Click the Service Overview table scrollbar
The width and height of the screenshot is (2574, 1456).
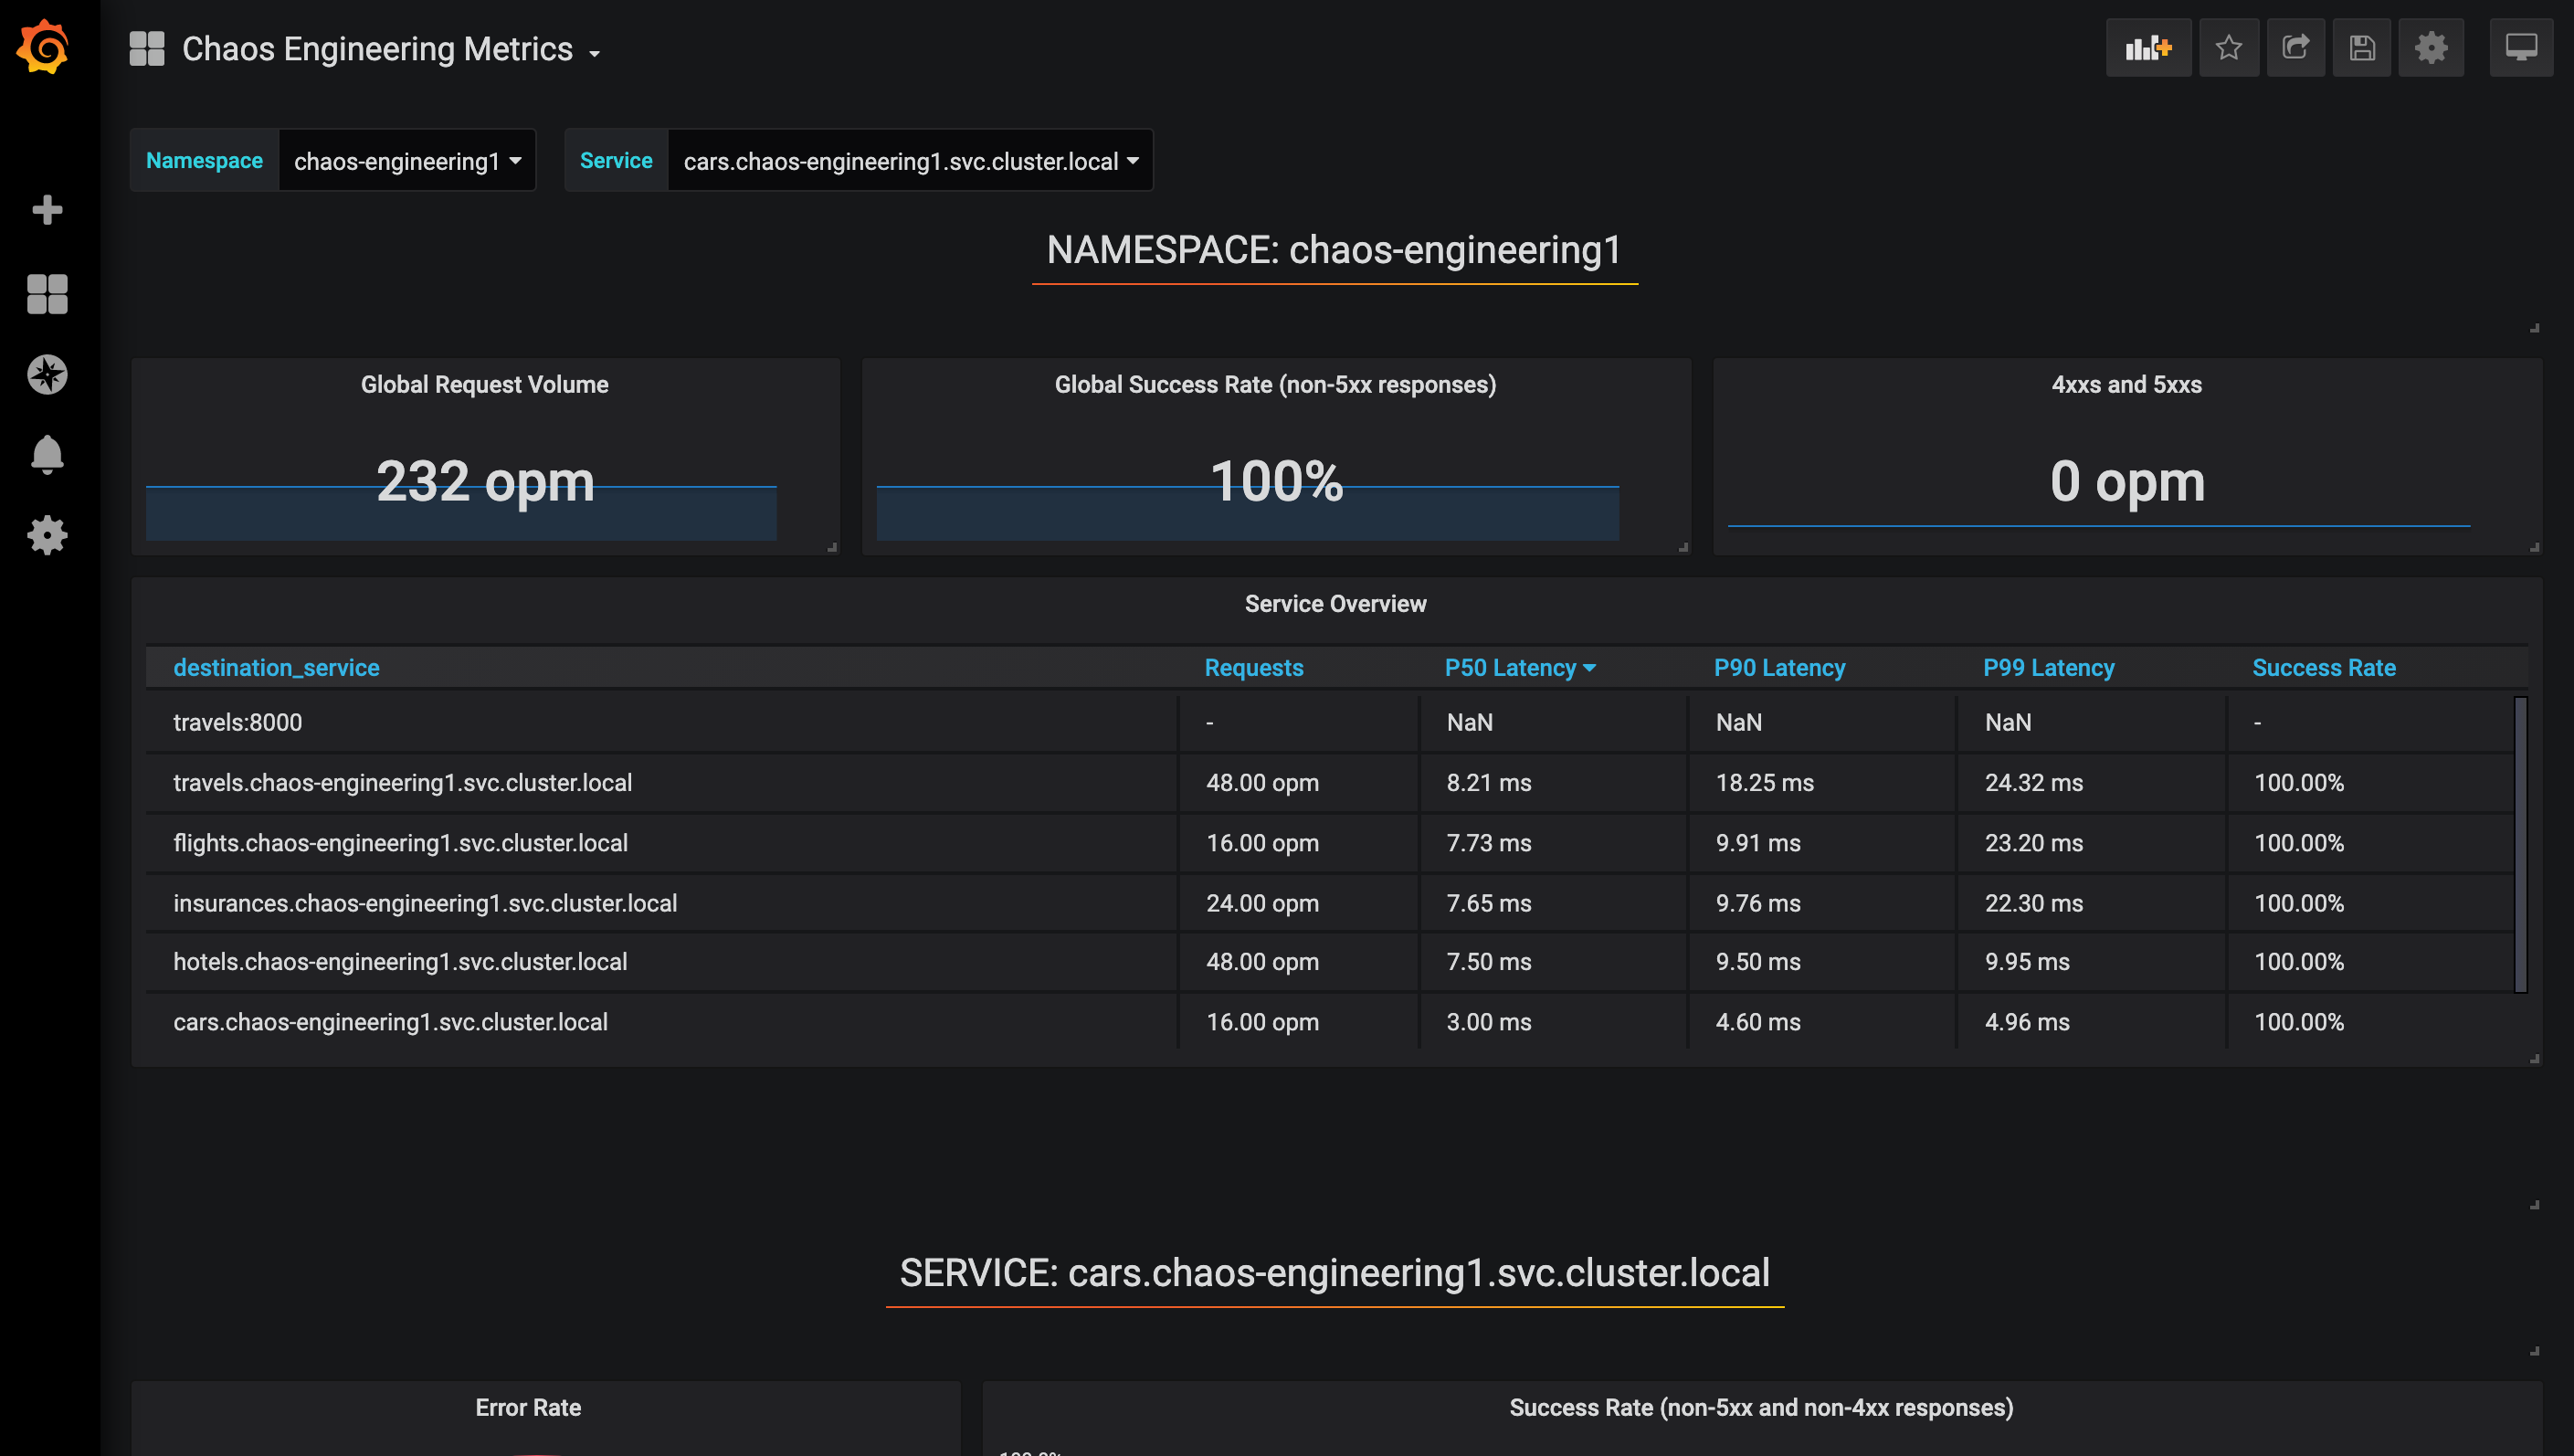point(2520,844)
